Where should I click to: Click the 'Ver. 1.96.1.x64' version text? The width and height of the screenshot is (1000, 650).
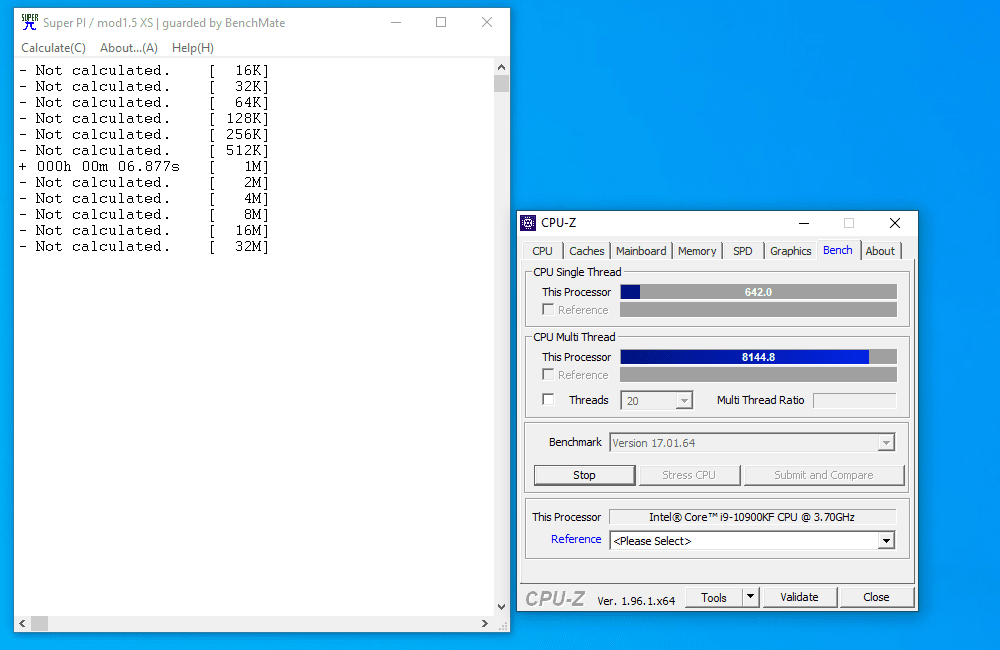coord(636,601)
